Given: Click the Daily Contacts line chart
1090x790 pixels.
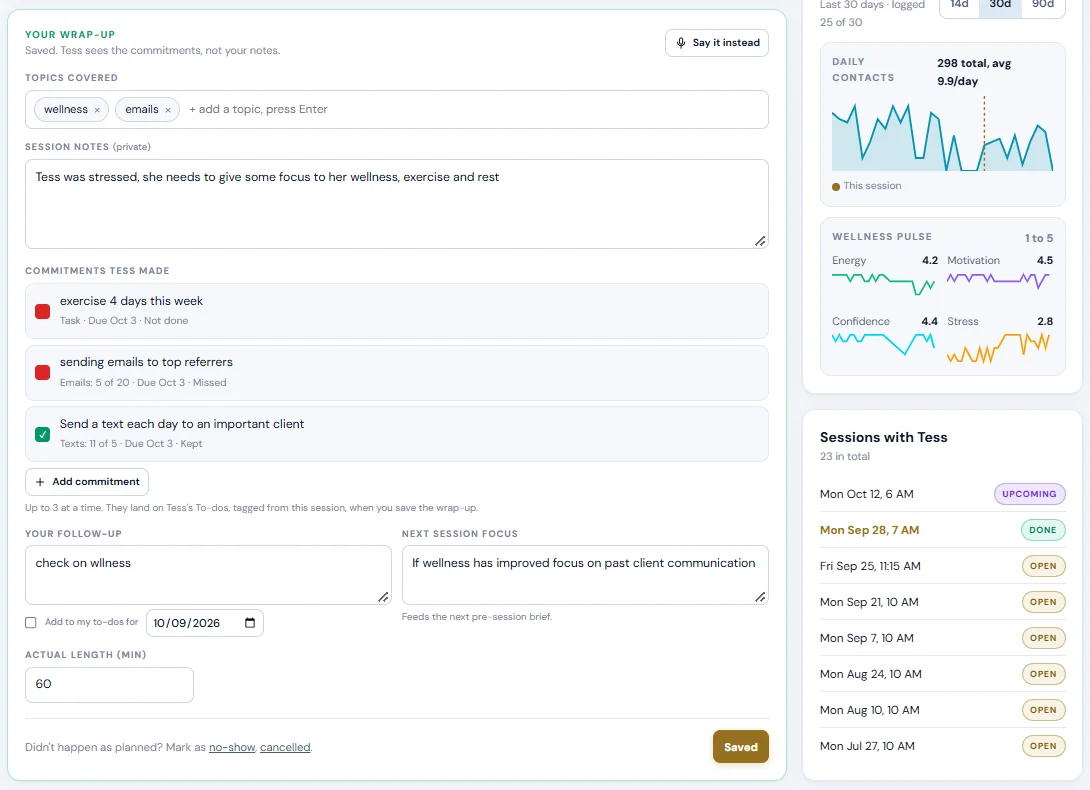Looking at the screenshot, I should 943,134.
